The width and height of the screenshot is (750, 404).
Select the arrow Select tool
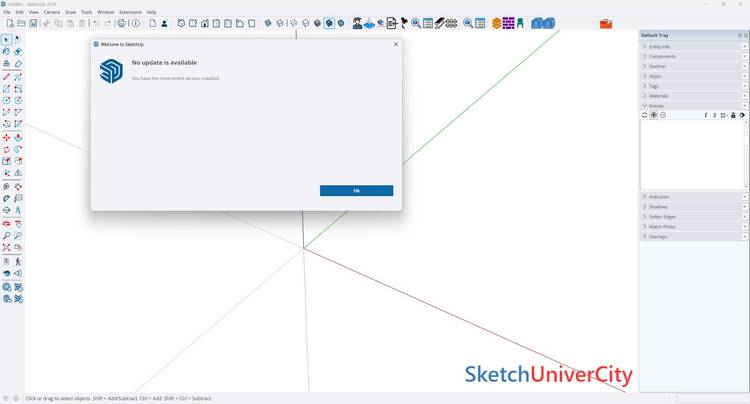[6, 40]
